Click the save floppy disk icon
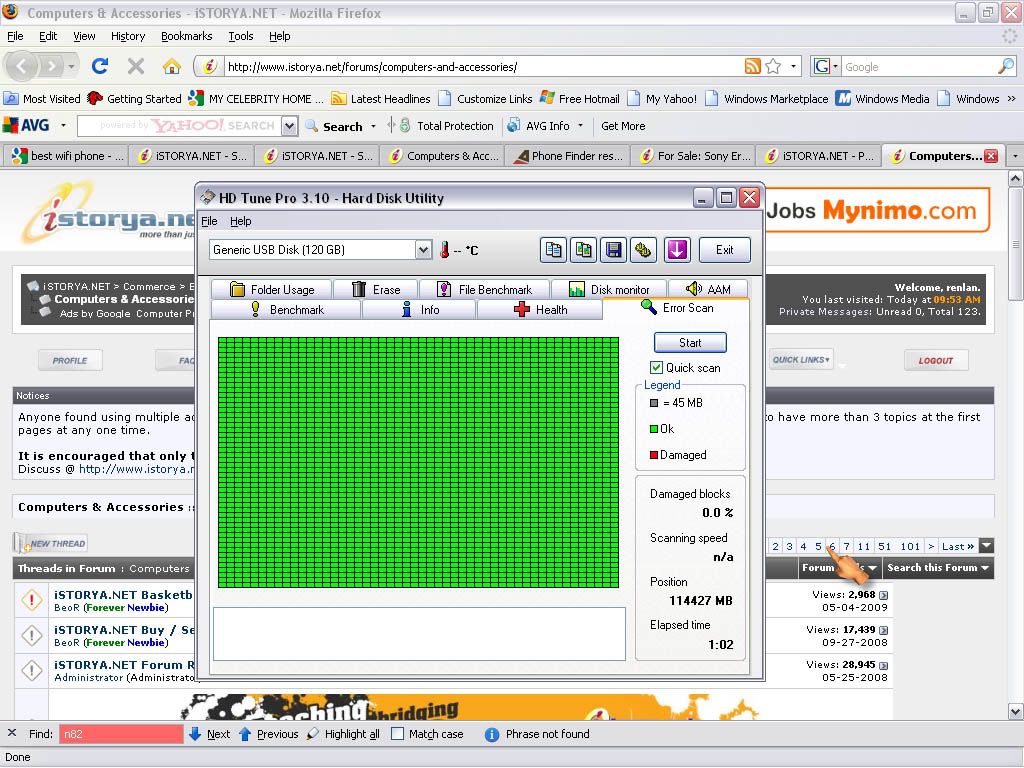 coord(613,250)
